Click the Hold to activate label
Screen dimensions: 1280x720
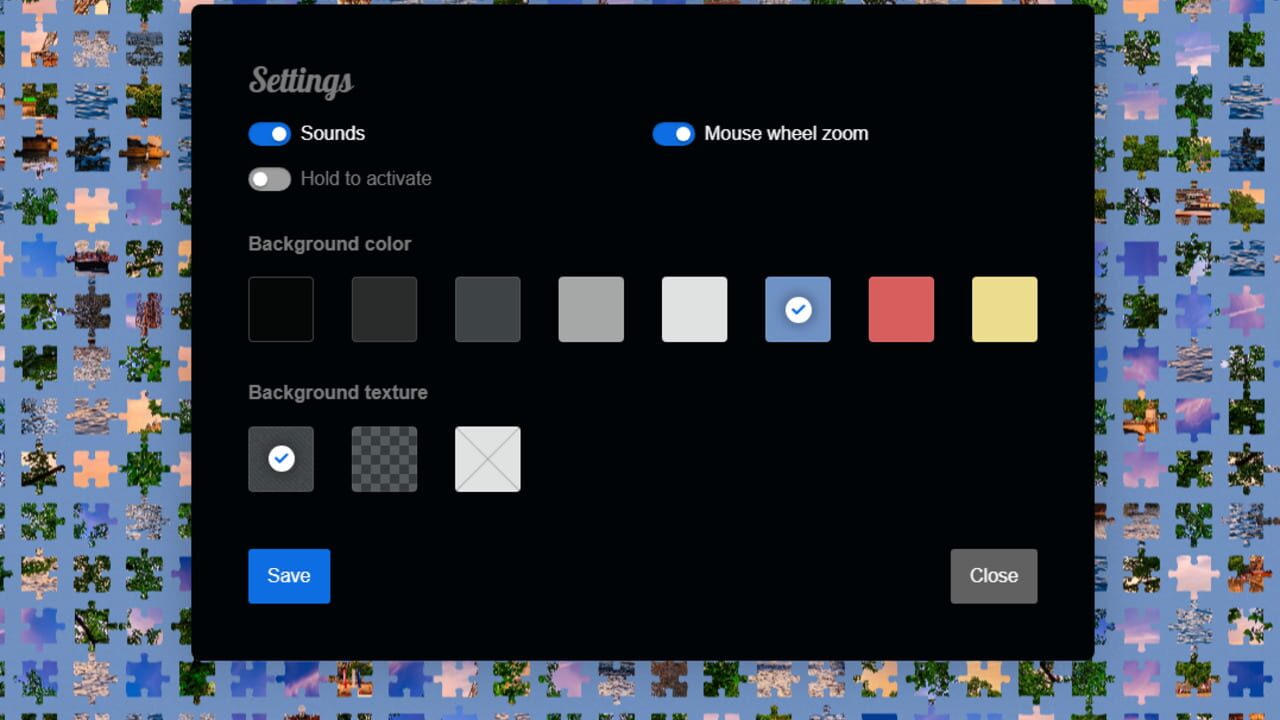point(366,179)
